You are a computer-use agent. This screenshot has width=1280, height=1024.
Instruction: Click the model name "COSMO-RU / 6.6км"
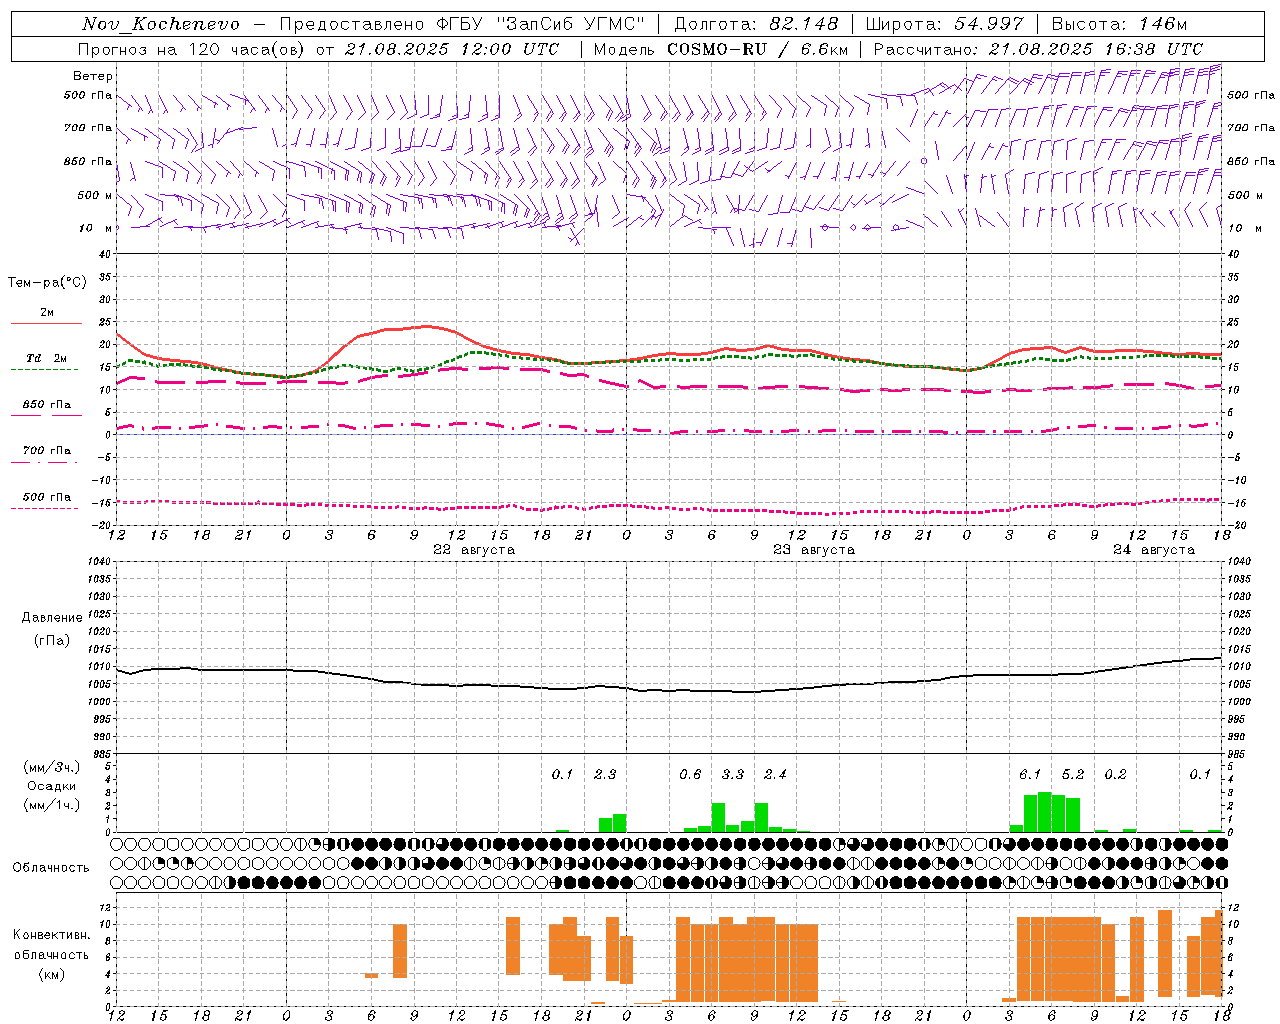click(757, 49)
